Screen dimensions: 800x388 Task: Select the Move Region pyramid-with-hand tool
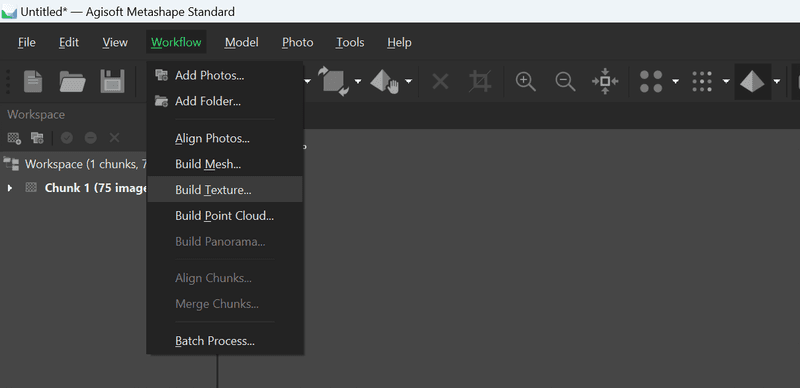[384, 81]
